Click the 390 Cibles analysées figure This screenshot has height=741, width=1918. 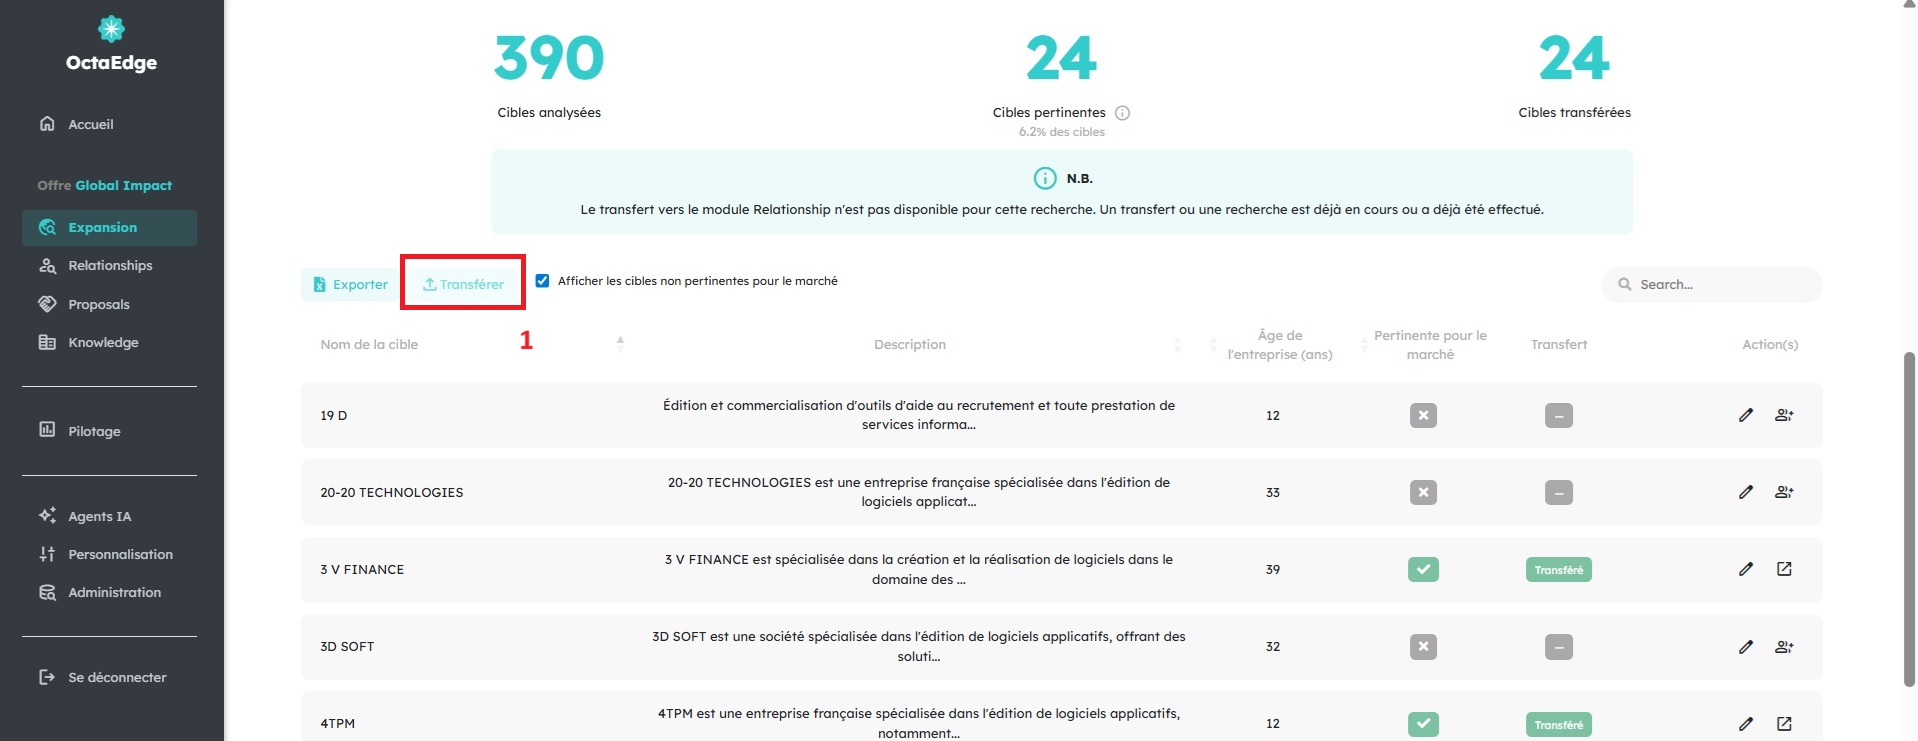point(549,58)
